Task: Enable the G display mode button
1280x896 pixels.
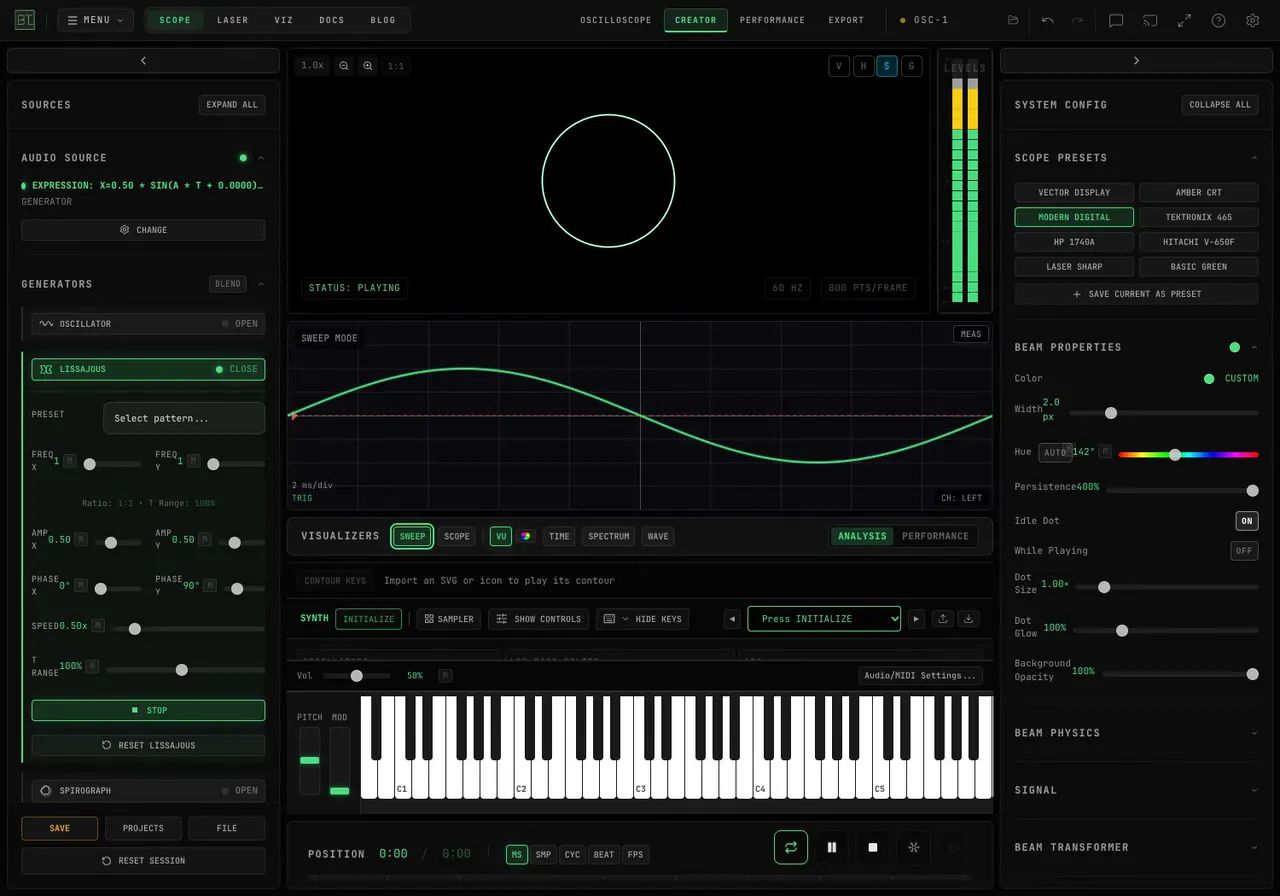Action: pos(911,66)
